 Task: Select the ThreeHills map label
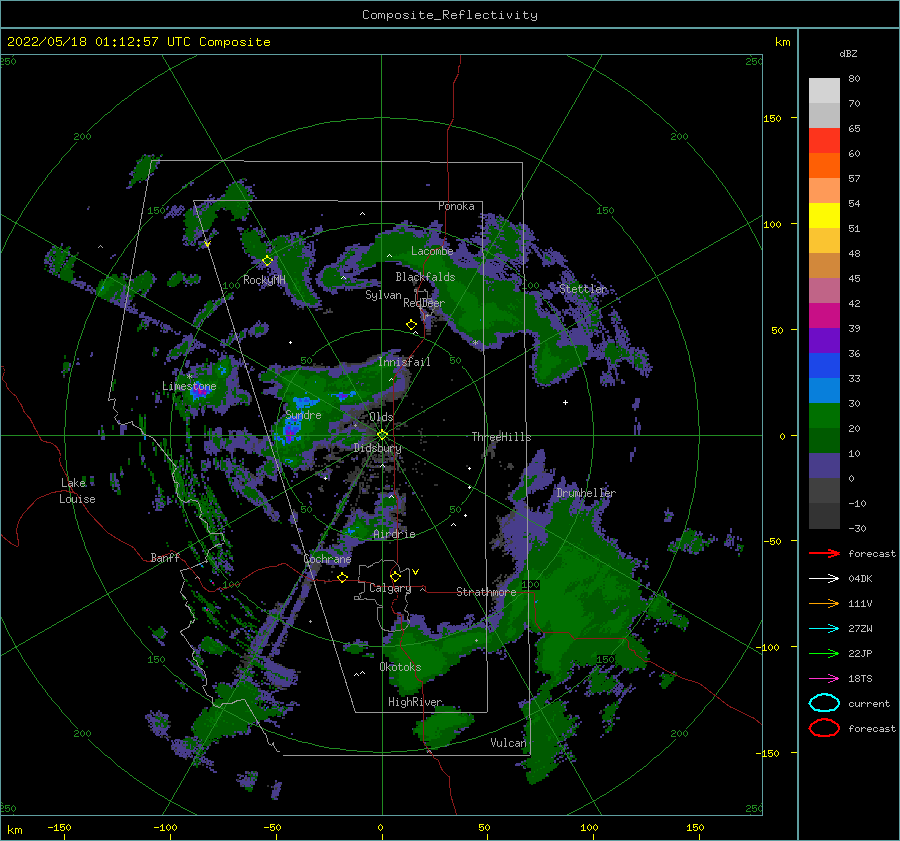tap(501, 437)
